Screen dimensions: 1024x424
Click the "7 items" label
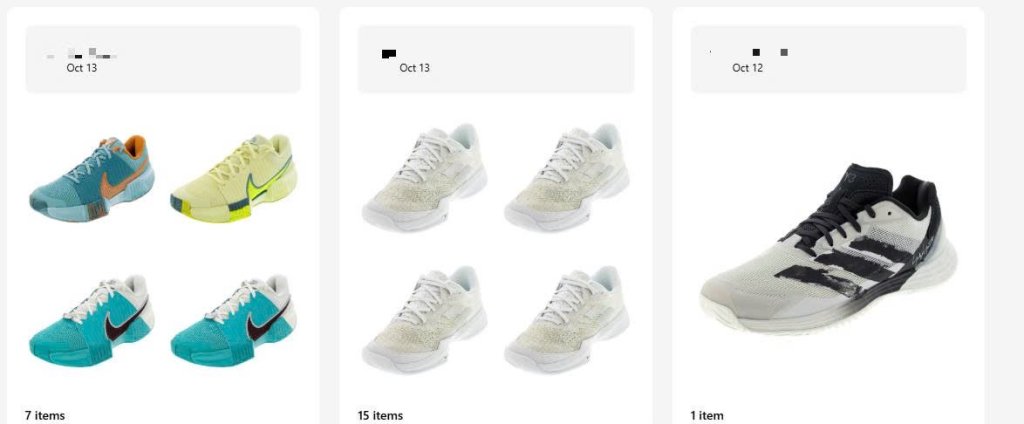(x=45, y=415)
